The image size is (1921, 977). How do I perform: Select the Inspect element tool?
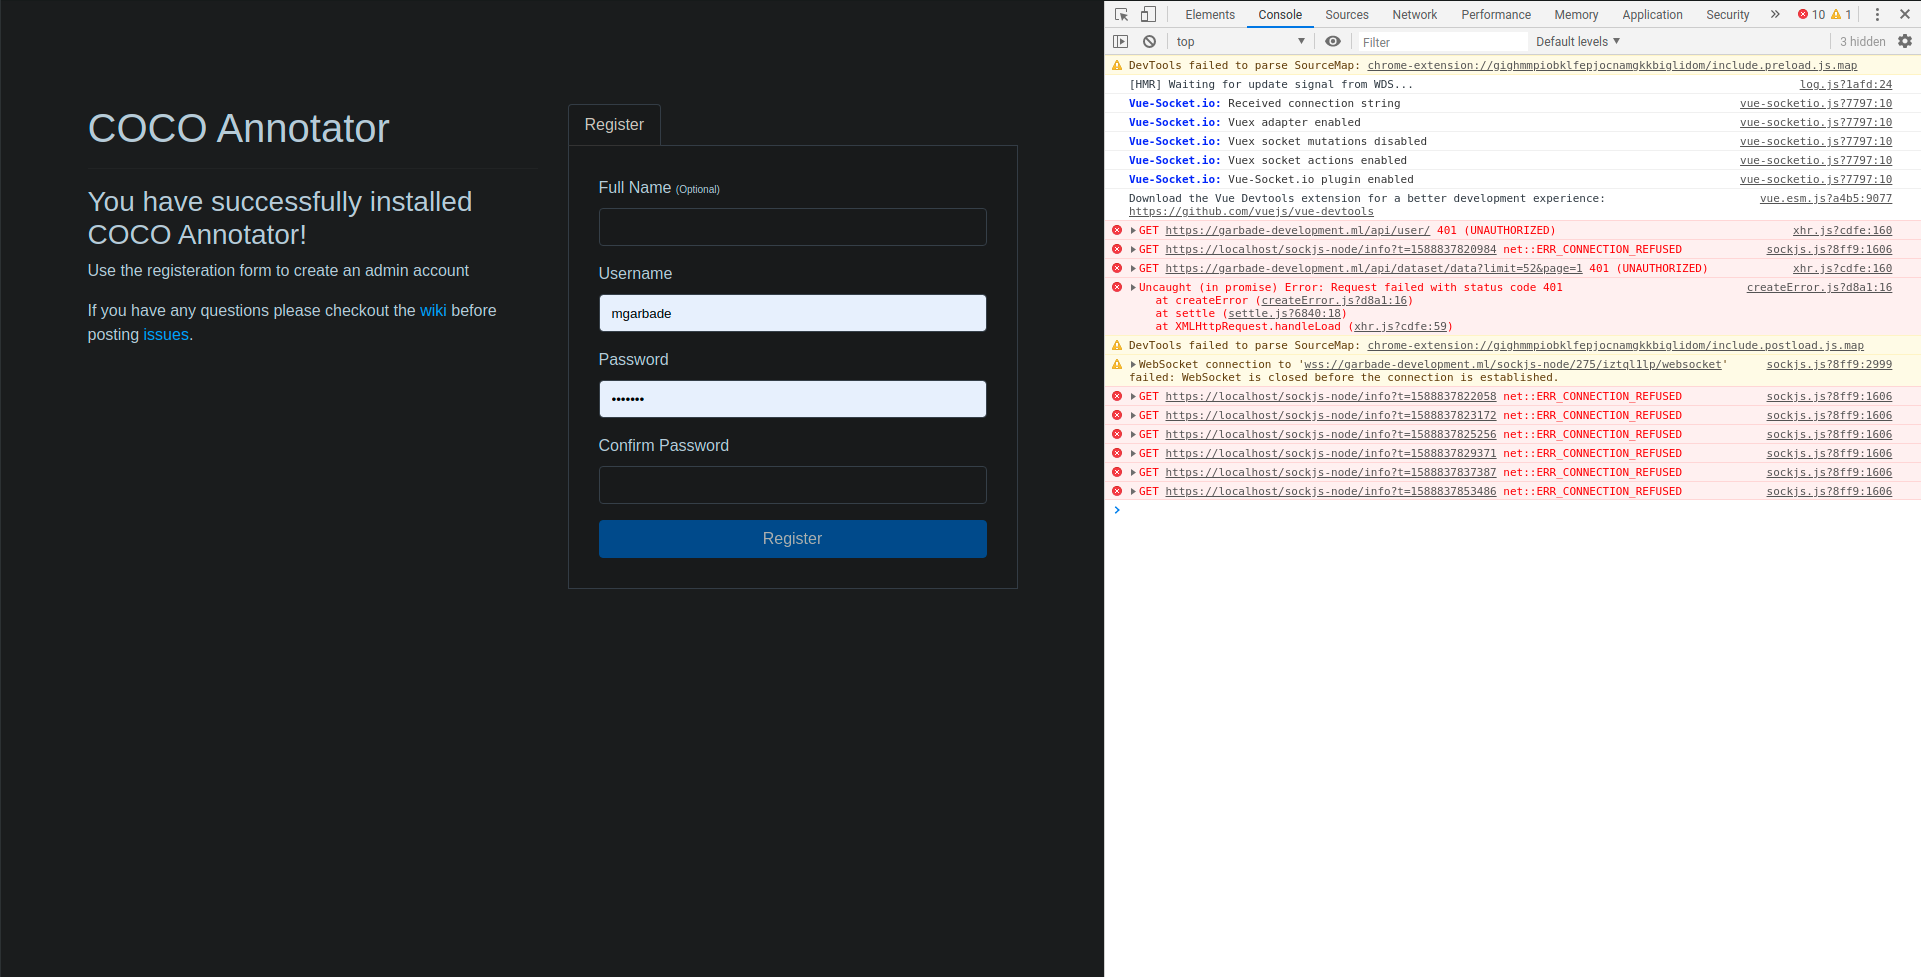click(1120, 14)
